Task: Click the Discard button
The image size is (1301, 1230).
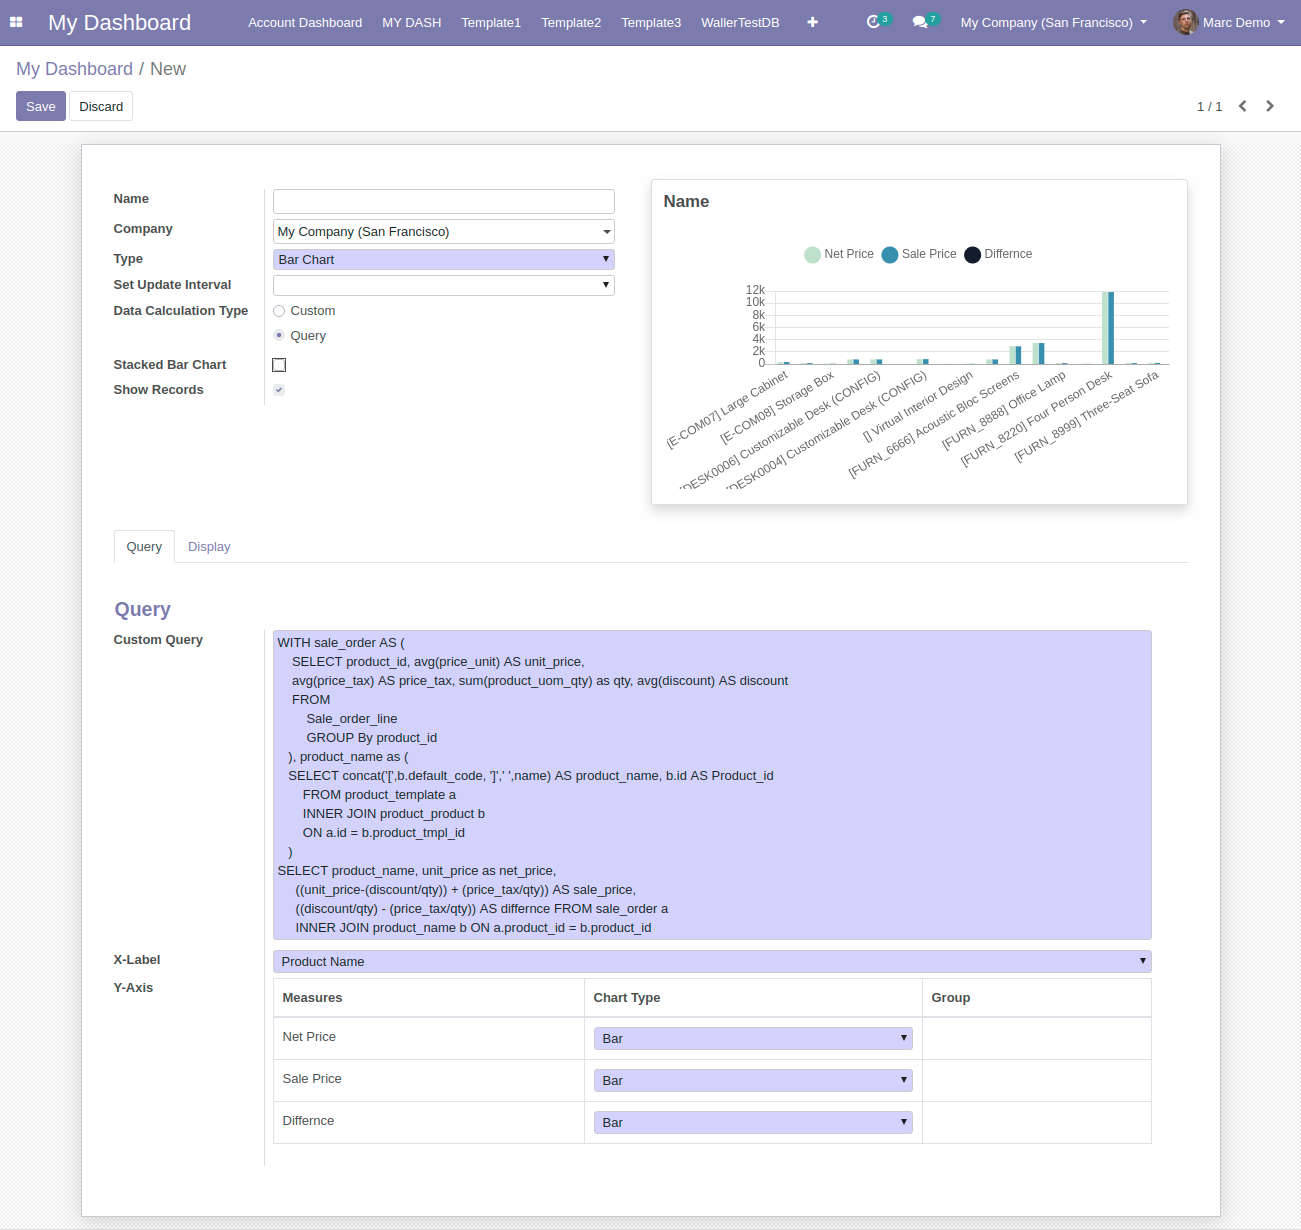Action: pos(101,106)
